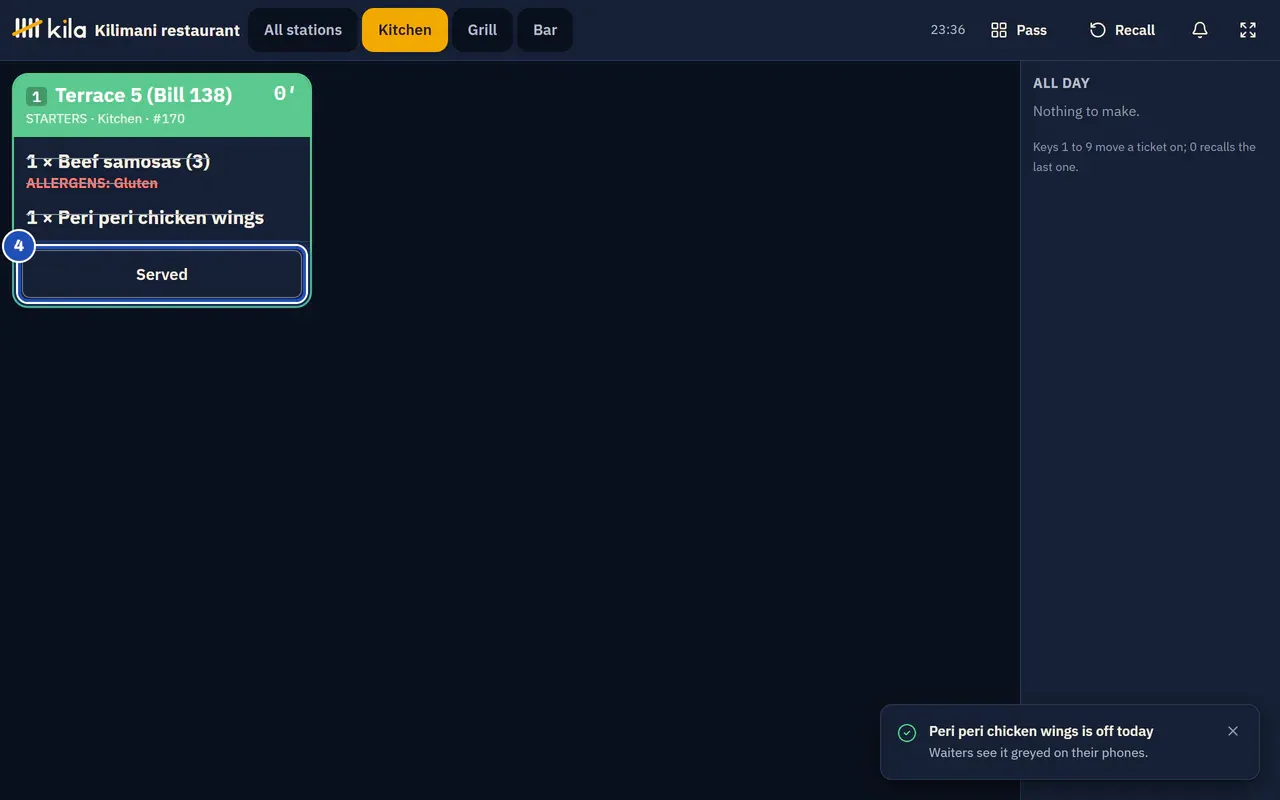Switch to the Grill tab

[482, 30]
